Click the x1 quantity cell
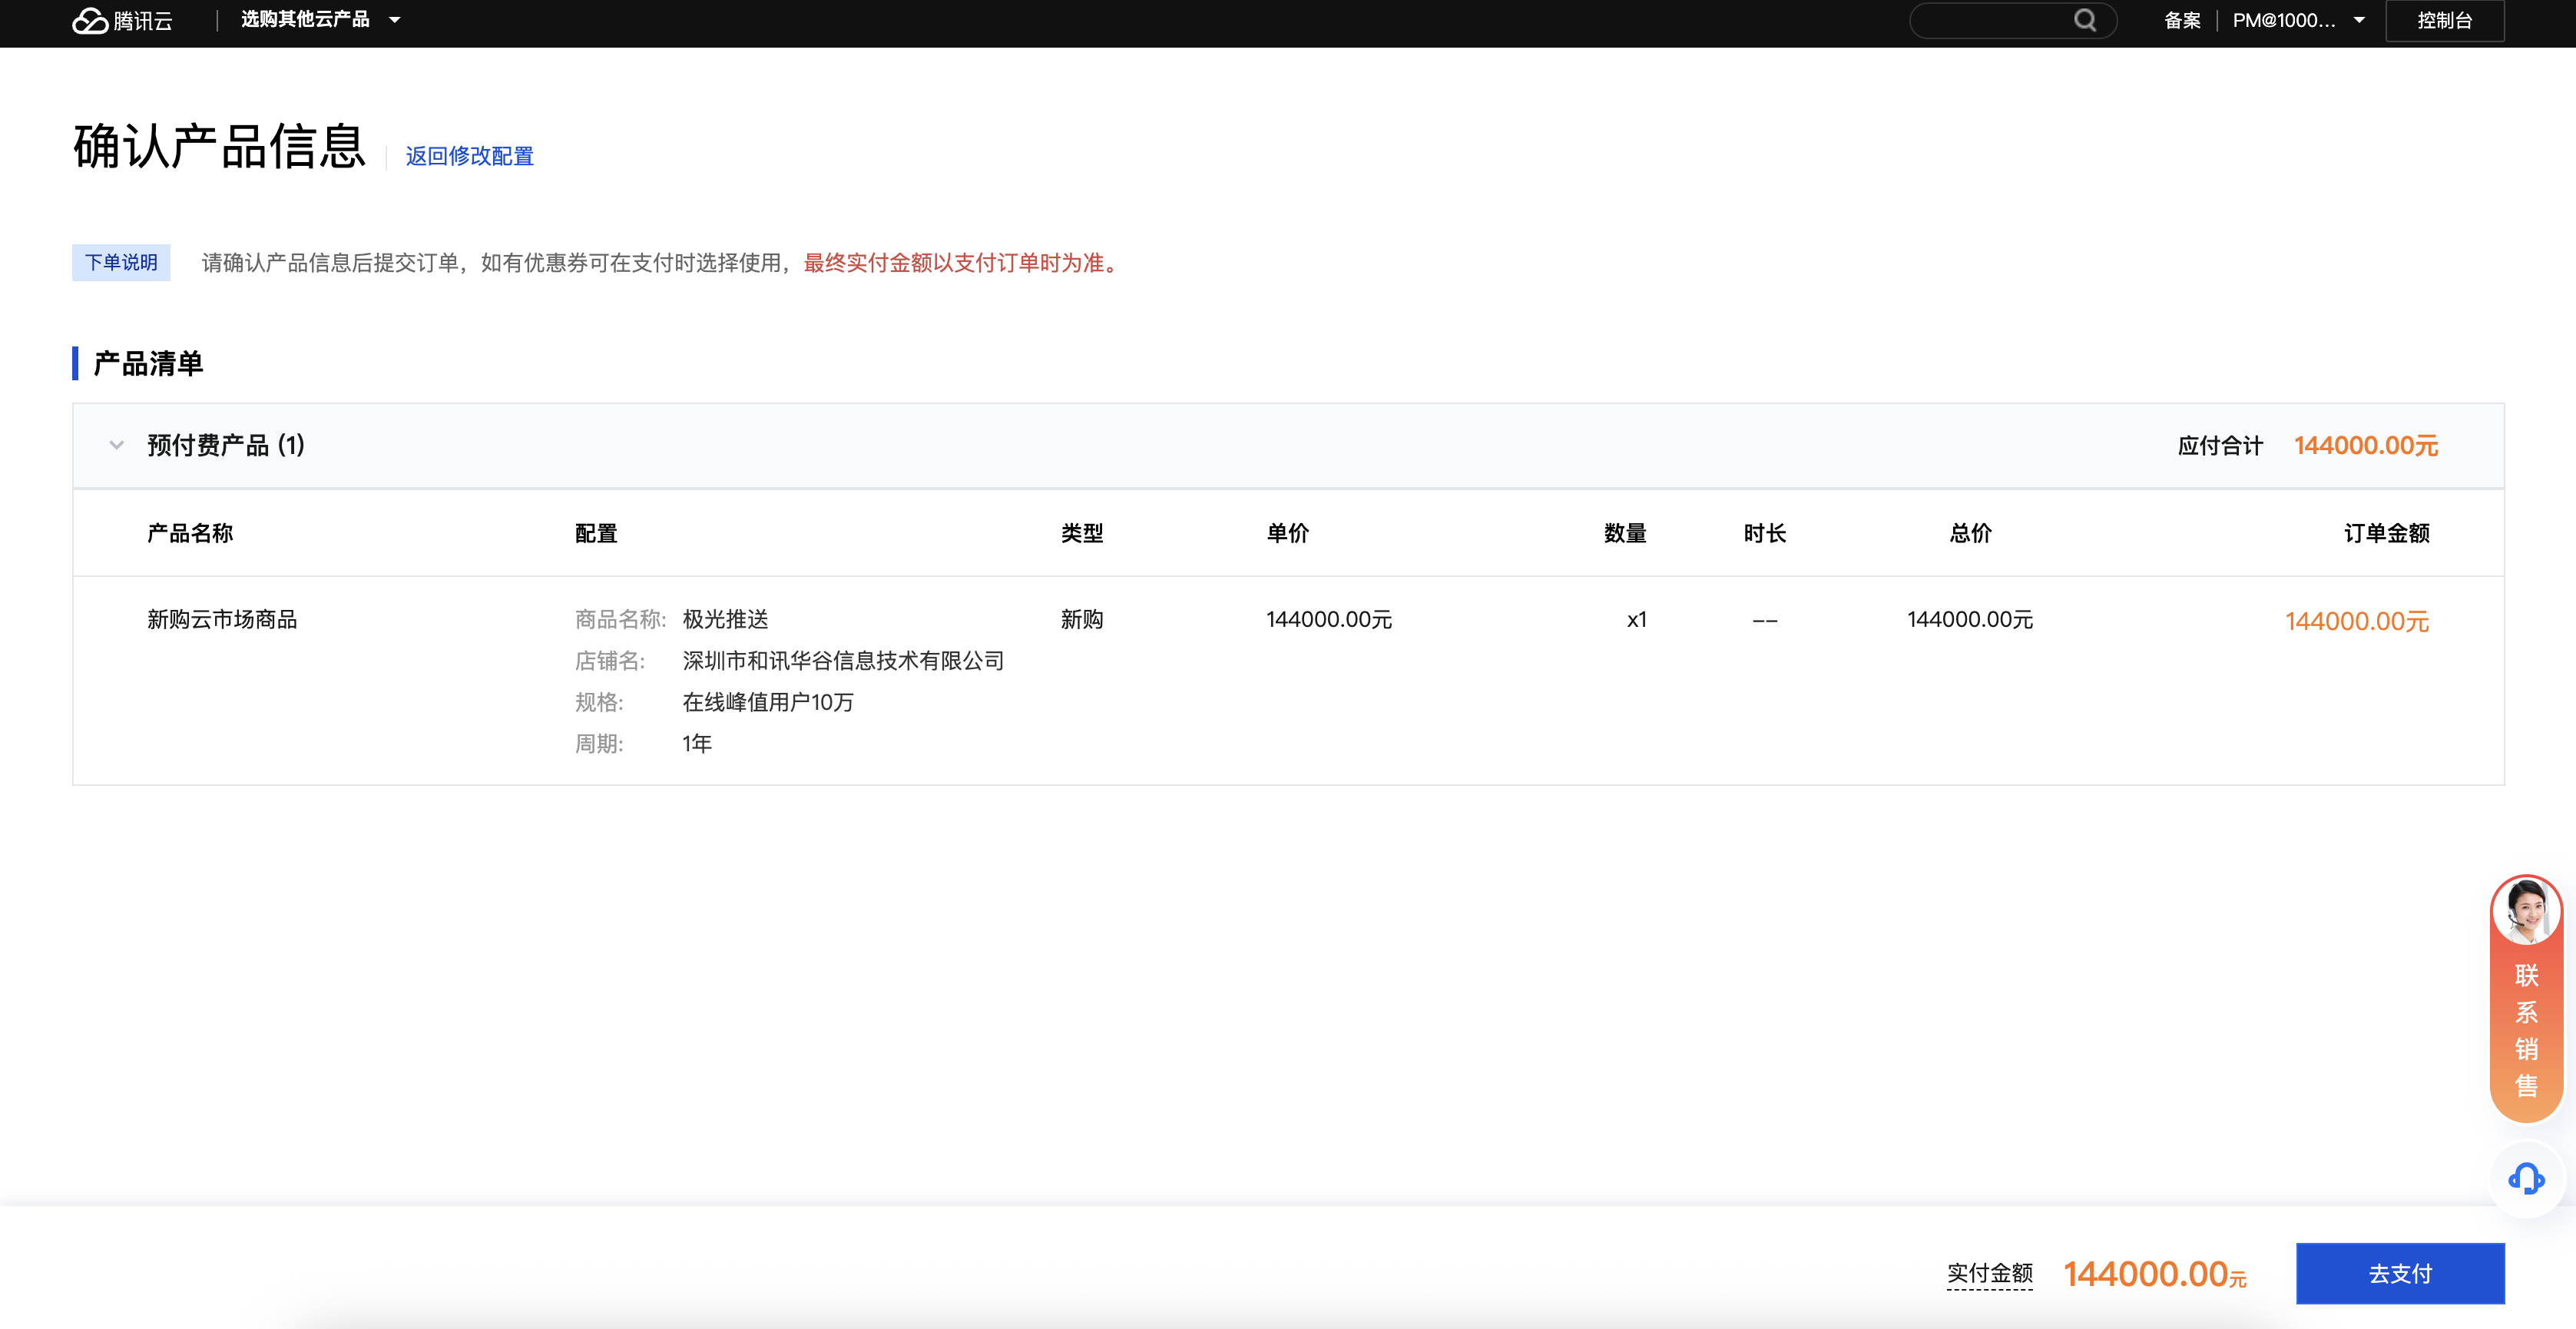The image size is (2576, 1329). pyautogui.click(x=1636, y=619)
